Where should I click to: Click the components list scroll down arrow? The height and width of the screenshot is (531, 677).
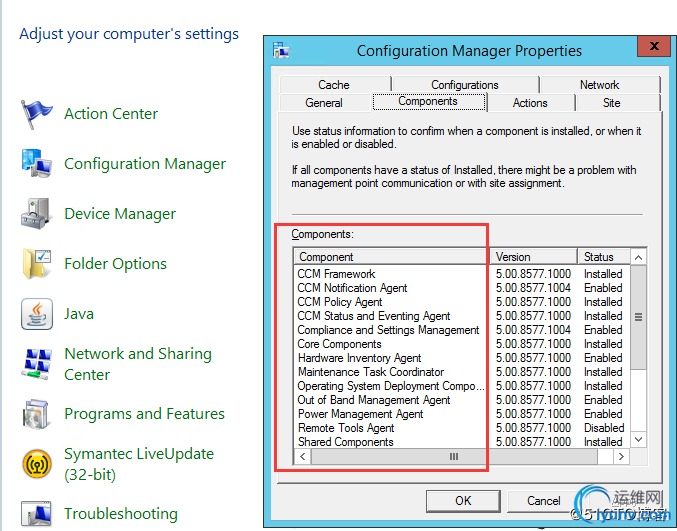[x=639, y=440]
